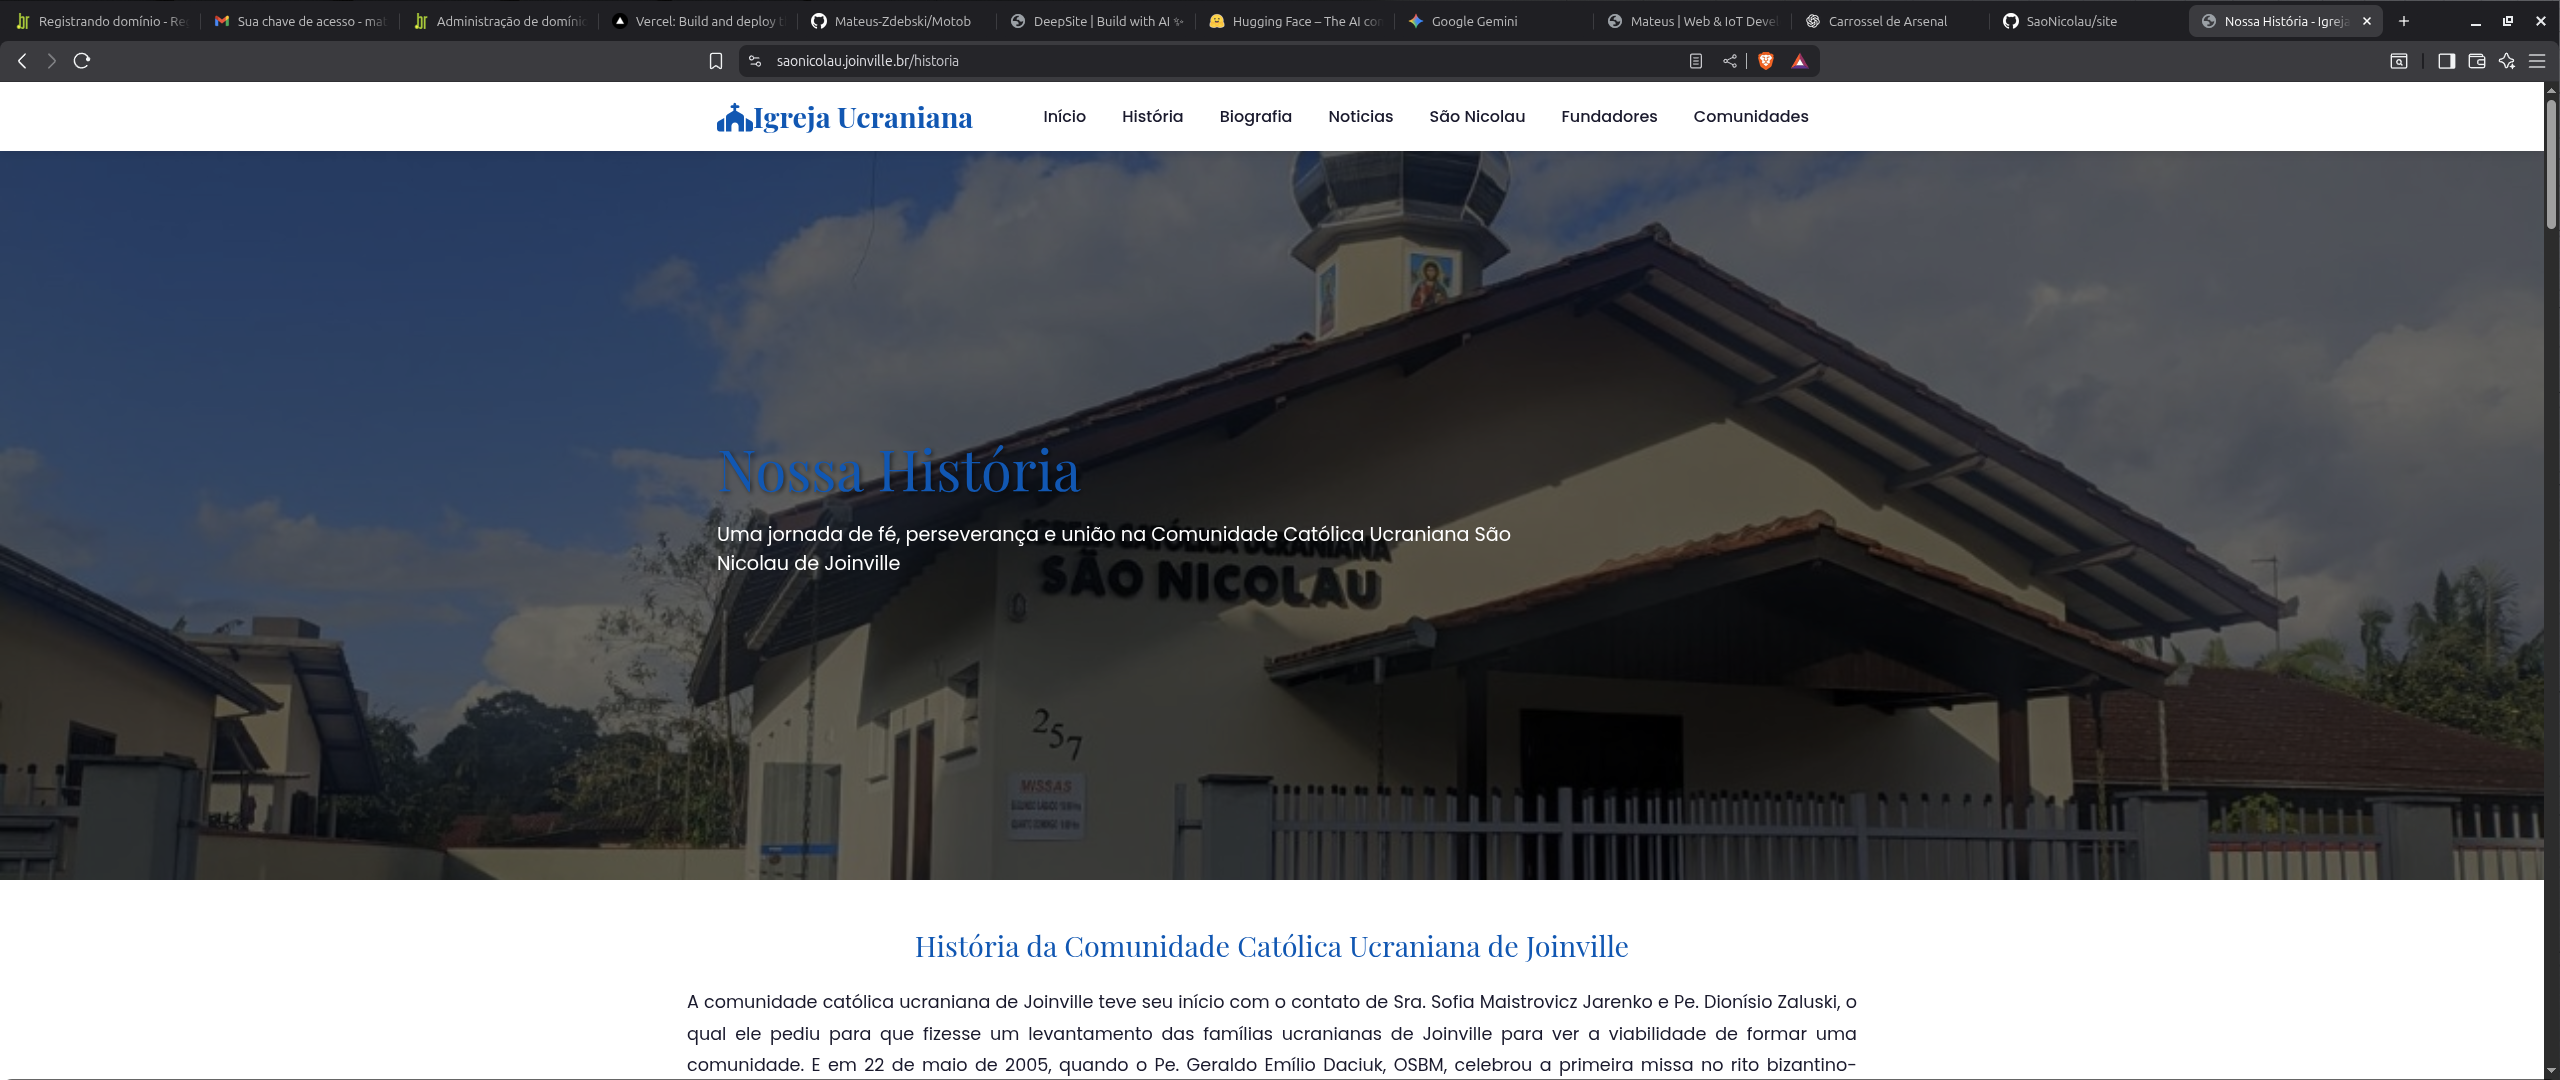Search the page with image lens tool
The image size is (2560, 1080).
tap(2400, 61)
